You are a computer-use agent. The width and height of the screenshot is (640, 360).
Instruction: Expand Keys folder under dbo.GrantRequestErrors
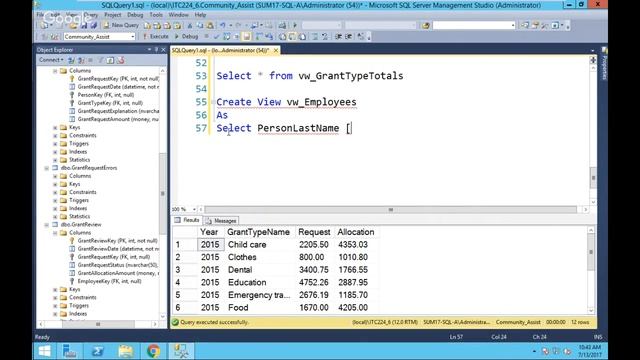tap(55, 184)
